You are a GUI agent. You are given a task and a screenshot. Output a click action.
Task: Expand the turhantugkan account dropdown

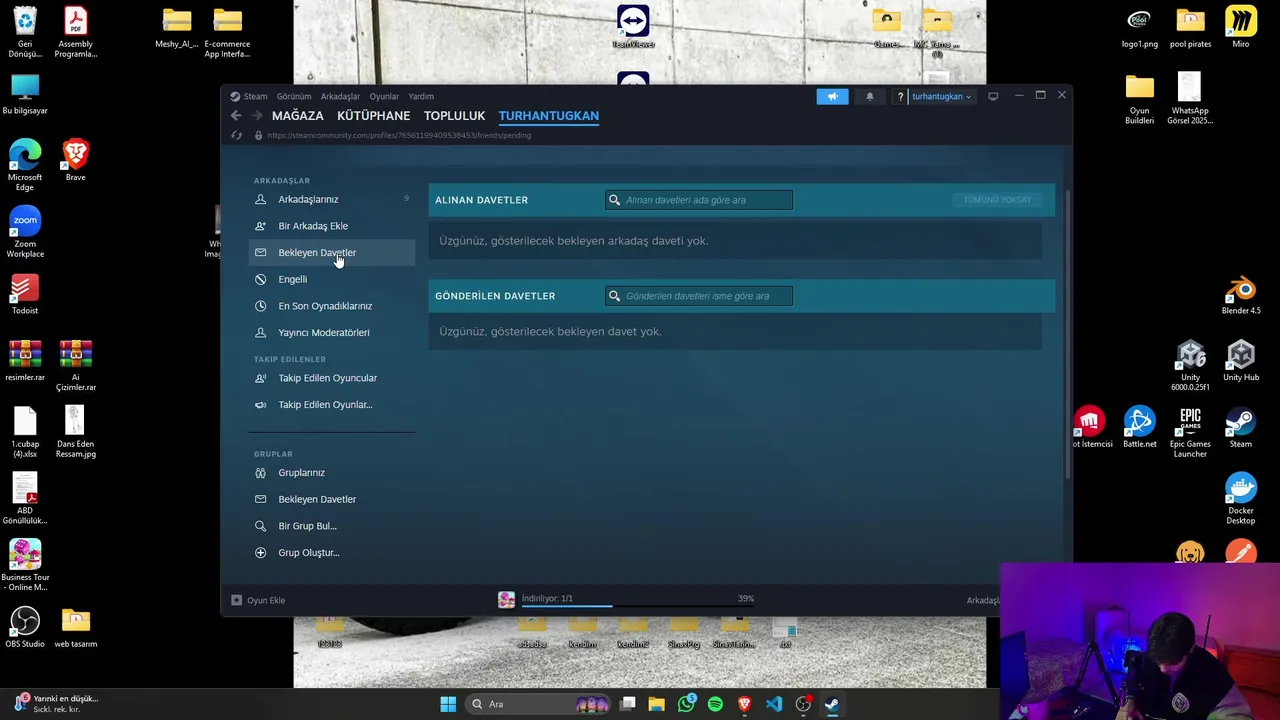(941, 96)
